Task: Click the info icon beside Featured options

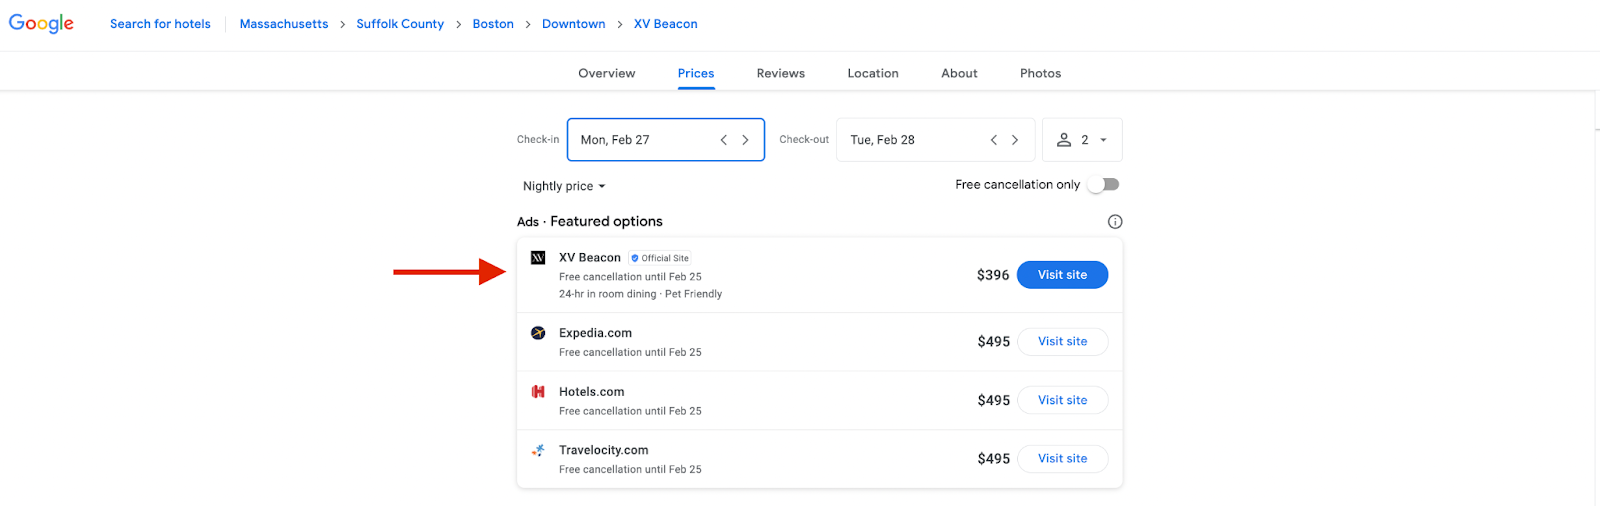Action: (1115, 222)
